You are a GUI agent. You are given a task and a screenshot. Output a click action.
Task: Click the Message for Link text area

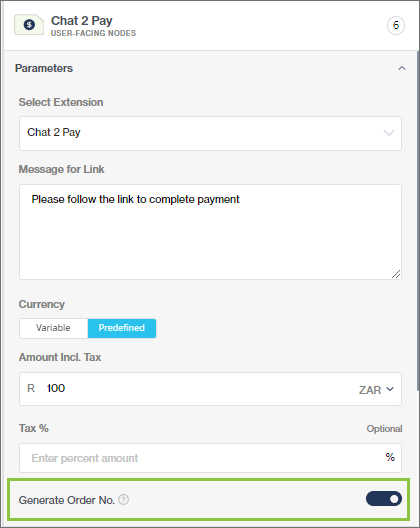[x=210, y=232]
